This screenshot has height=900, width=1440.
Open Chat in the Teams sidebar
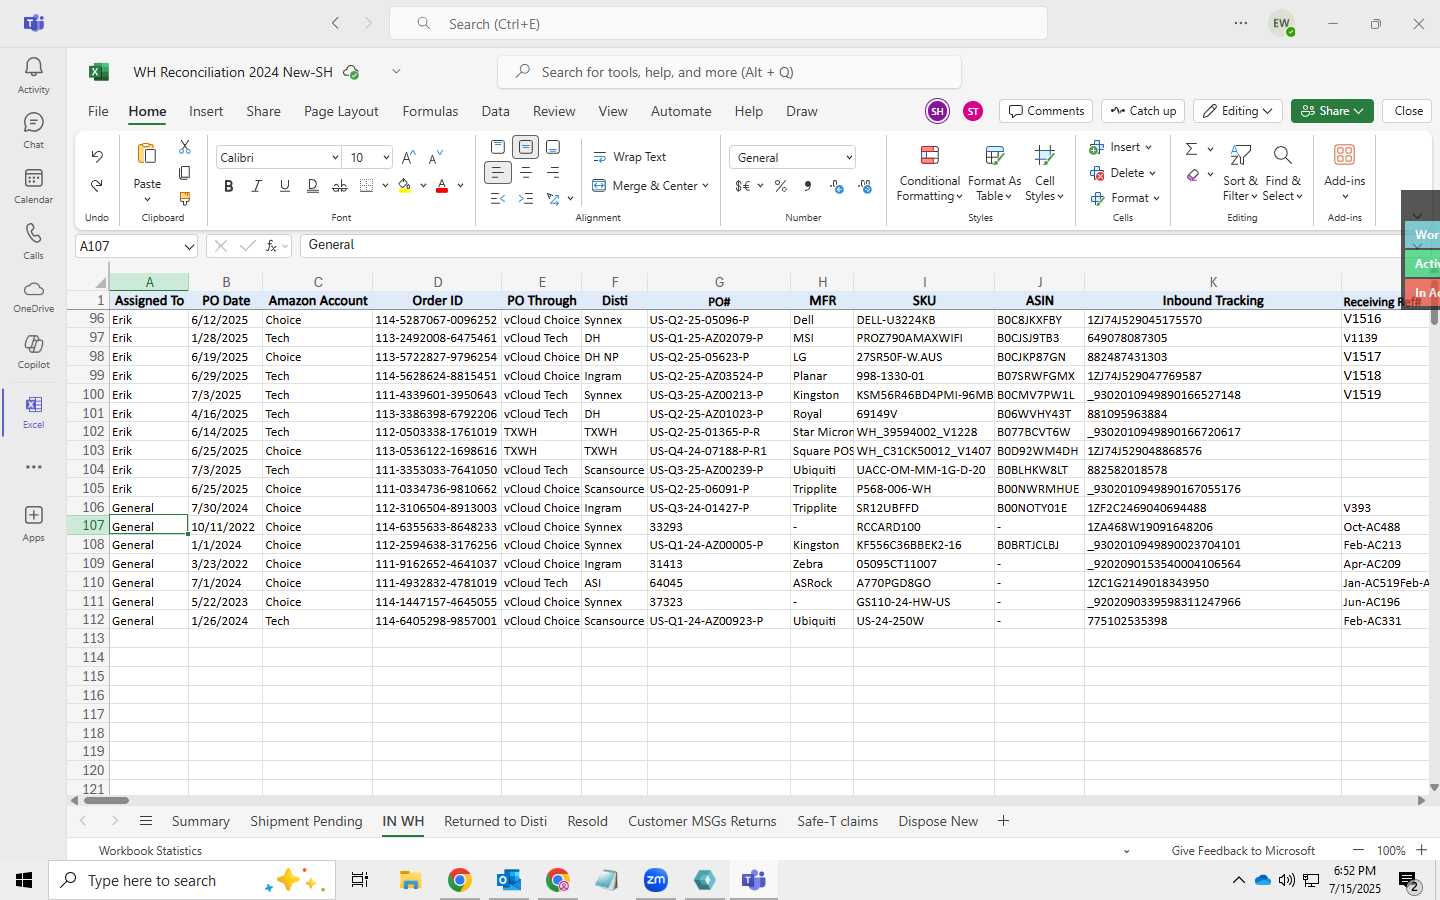tap(33, 130)
